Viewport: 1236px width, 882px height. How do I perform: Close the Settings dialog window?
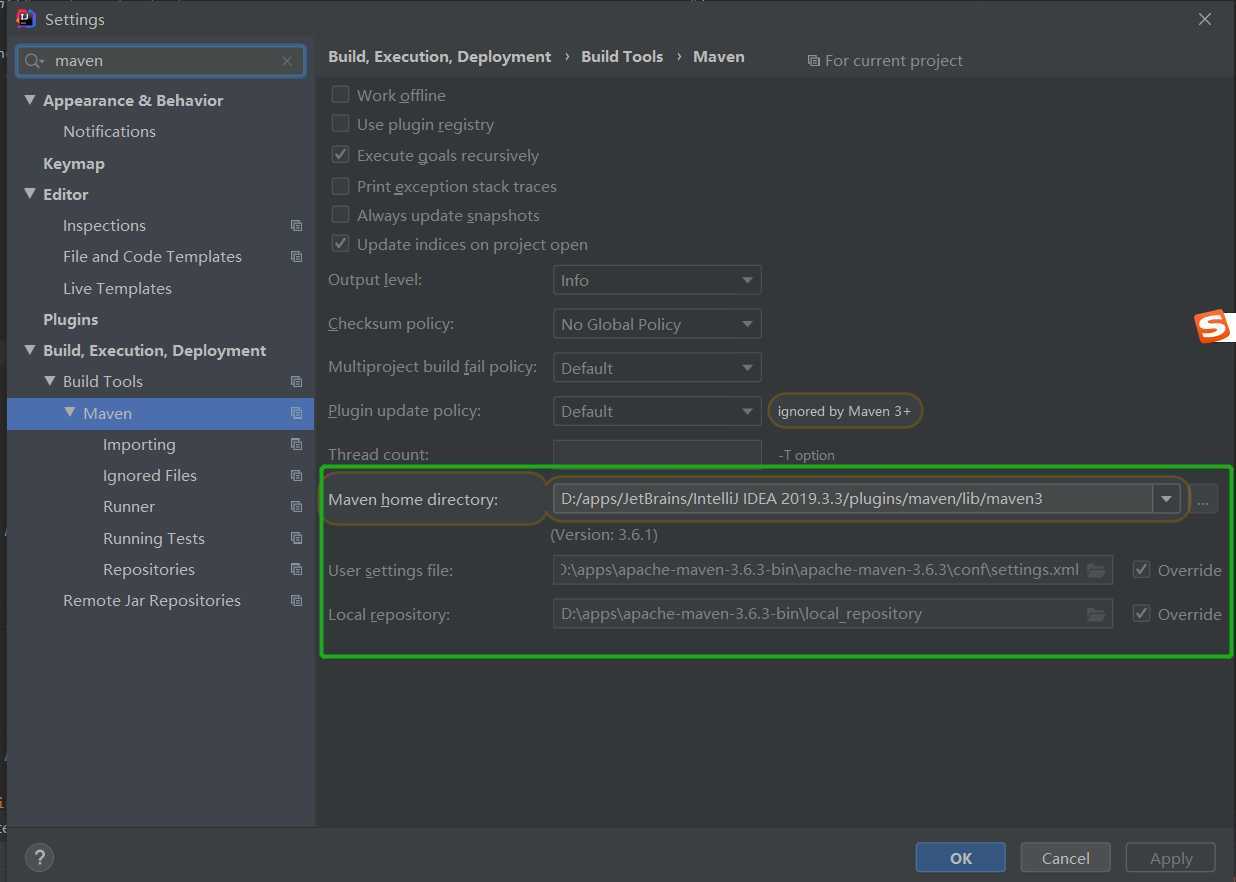click(x=1205, y=19)
